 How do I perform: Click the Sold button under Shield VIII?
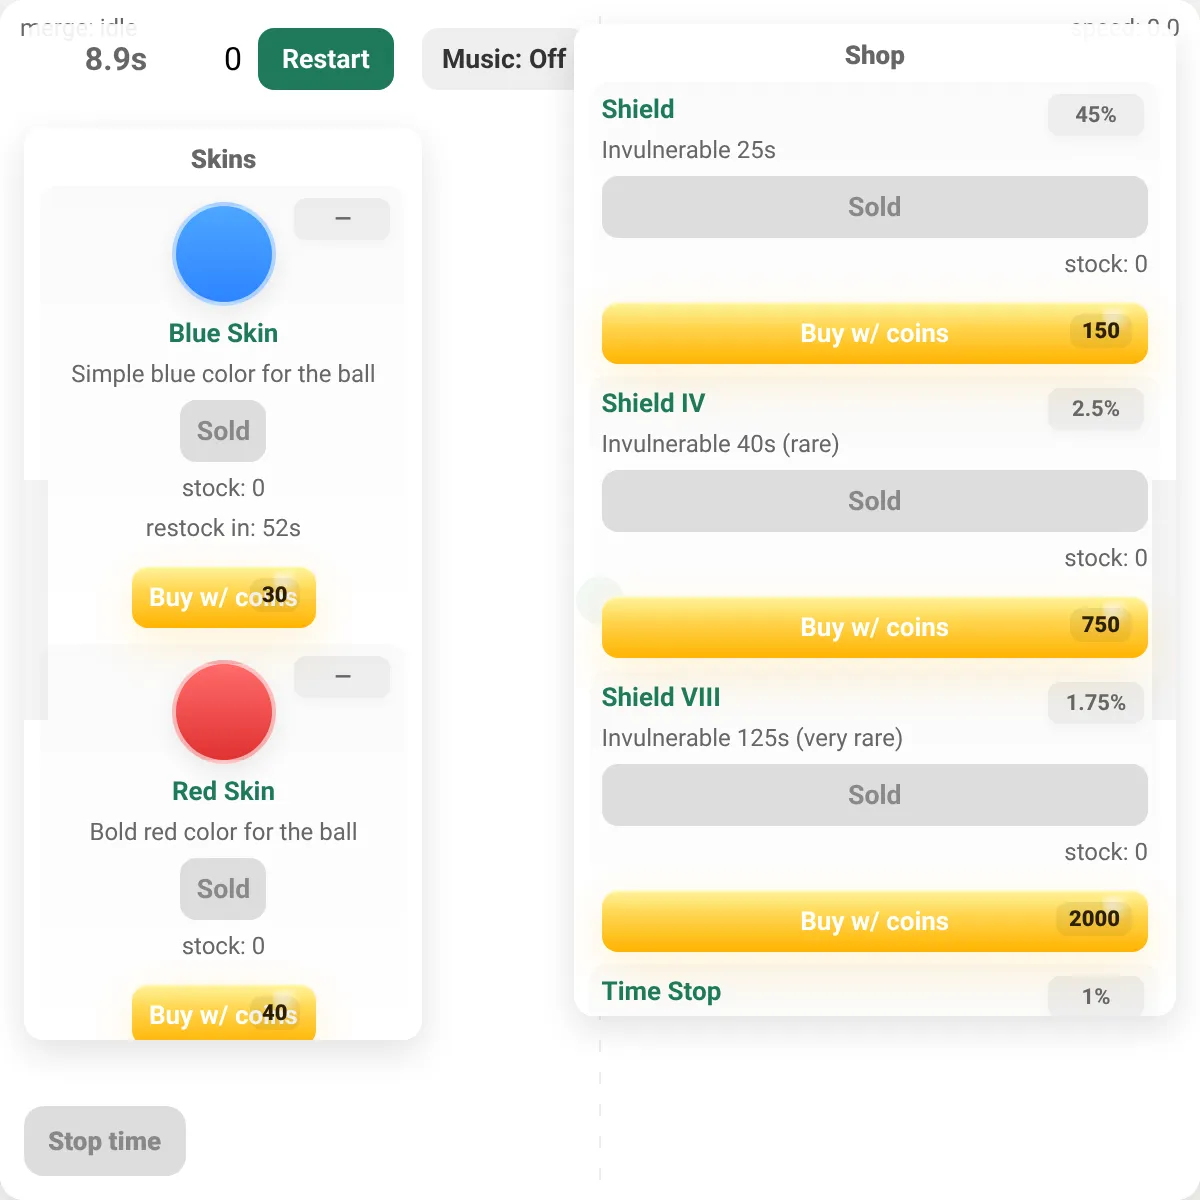point(874,795)
